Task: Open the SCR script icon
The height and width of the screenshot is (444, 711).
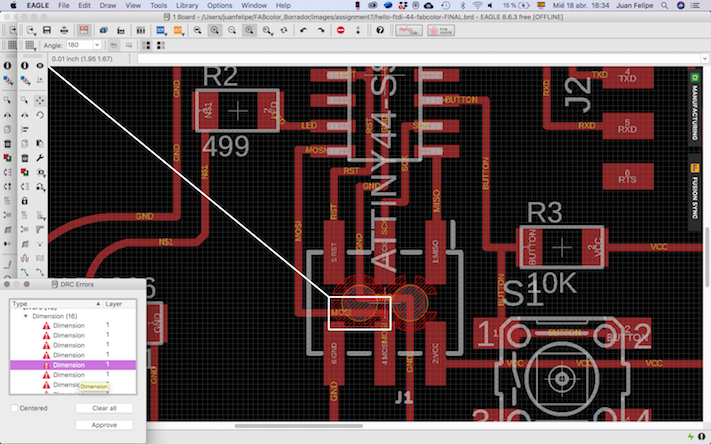Action: (x=161, y=30)
